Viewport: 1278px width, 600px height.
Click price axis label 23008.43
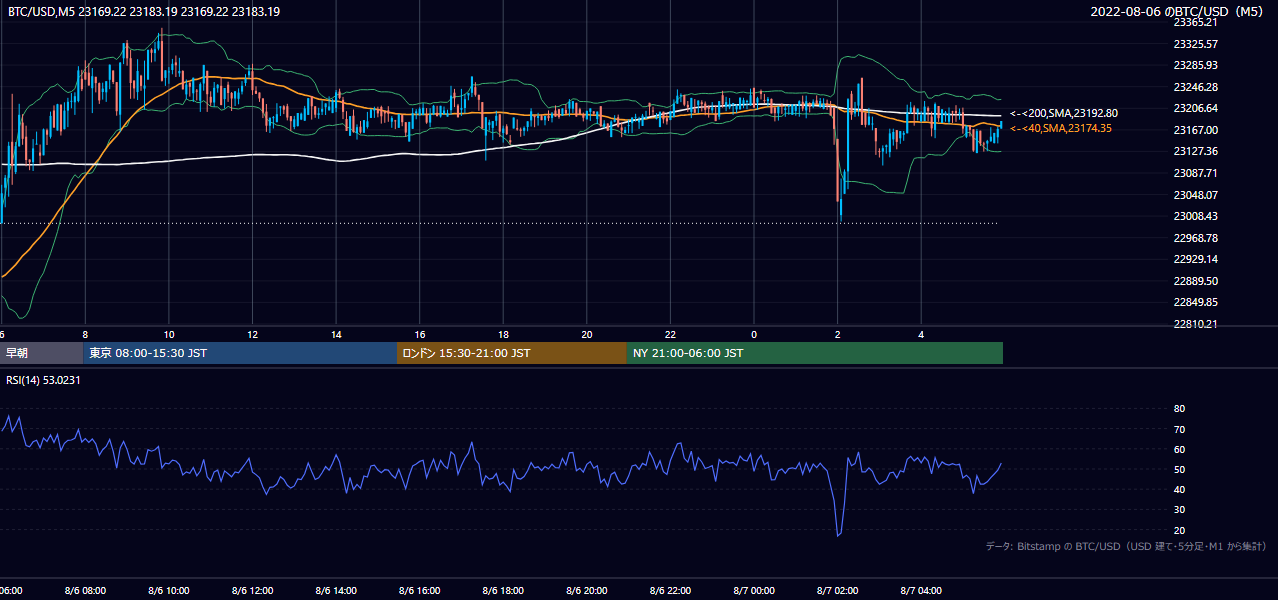pyautogui.click(x=1195, y=216)
